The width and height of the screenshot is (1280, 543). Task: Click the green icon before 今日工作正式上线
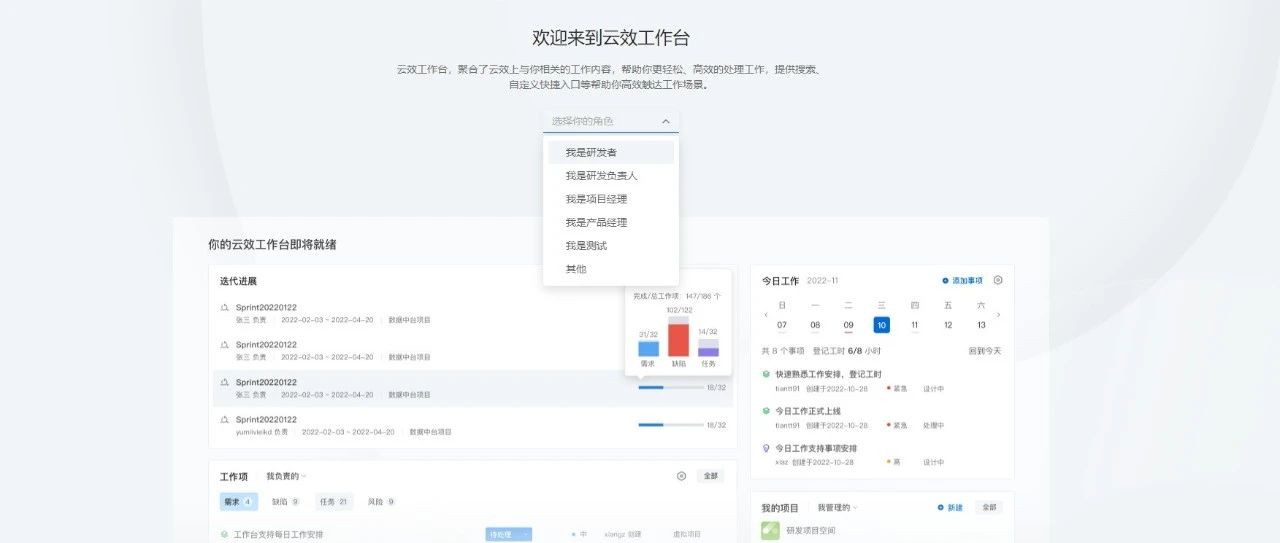(766, 411)
